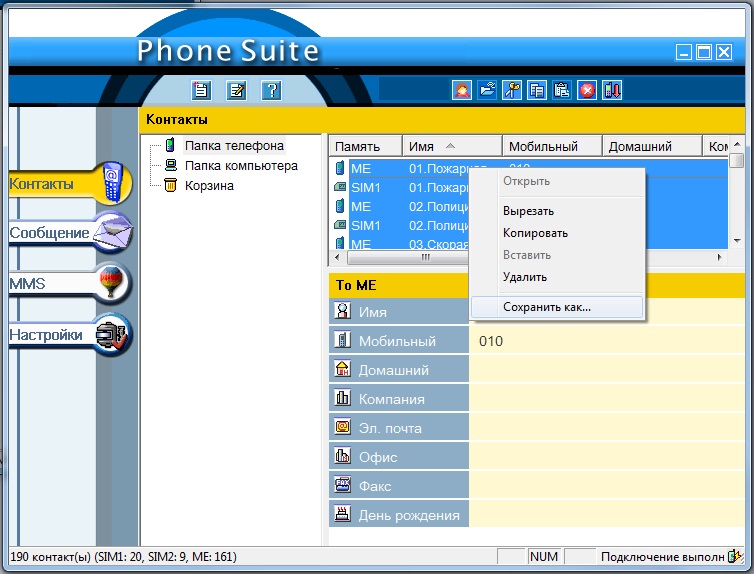Click the red delete icon in toolbar
This screenshot has width=754, height=574.
tap(587, 90)
